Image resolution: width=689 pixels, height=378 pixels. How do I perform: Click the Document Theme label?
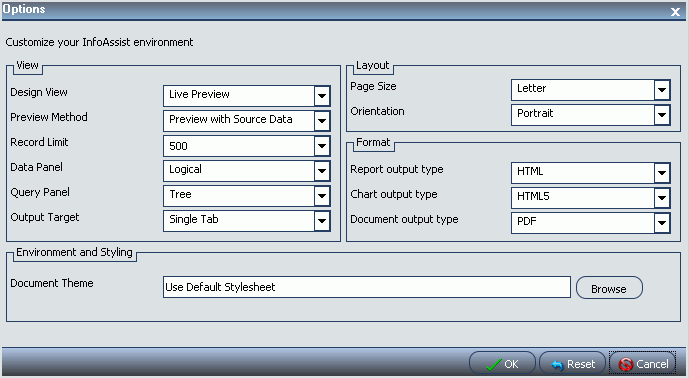click(52, 284)
